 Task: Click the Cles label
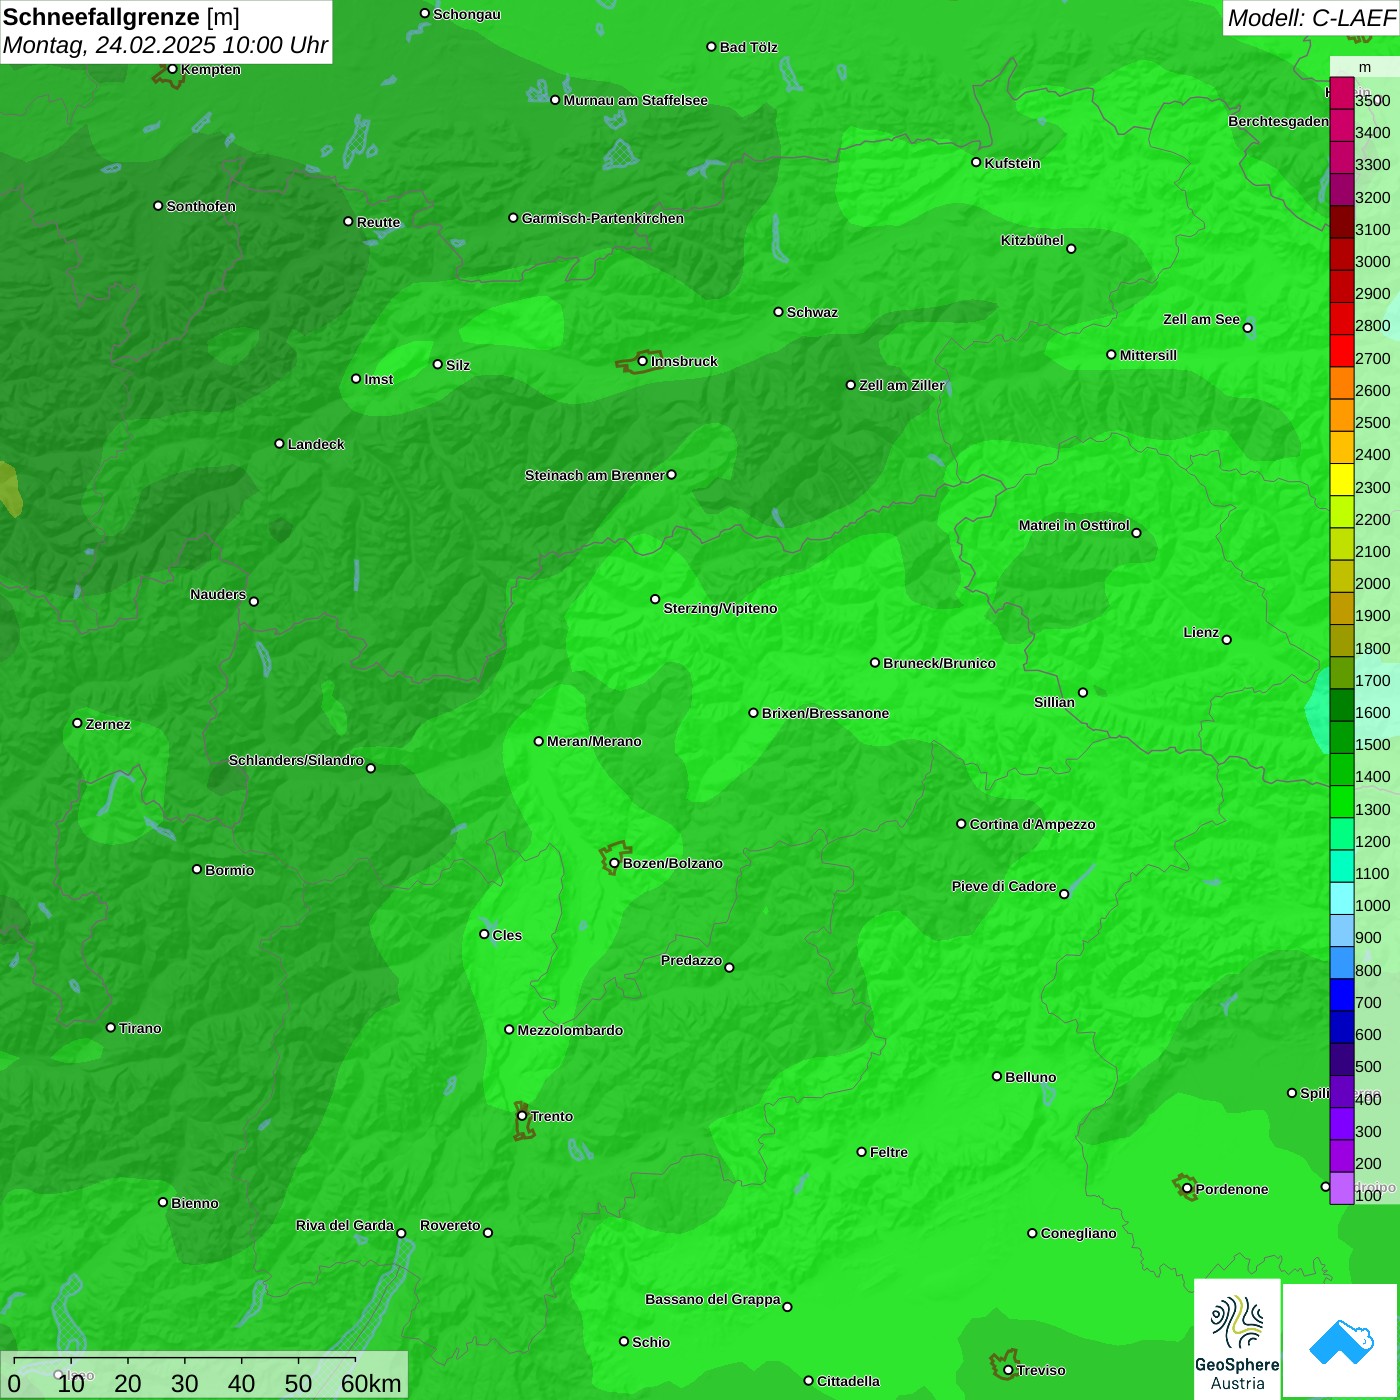[x=507, y=935]
